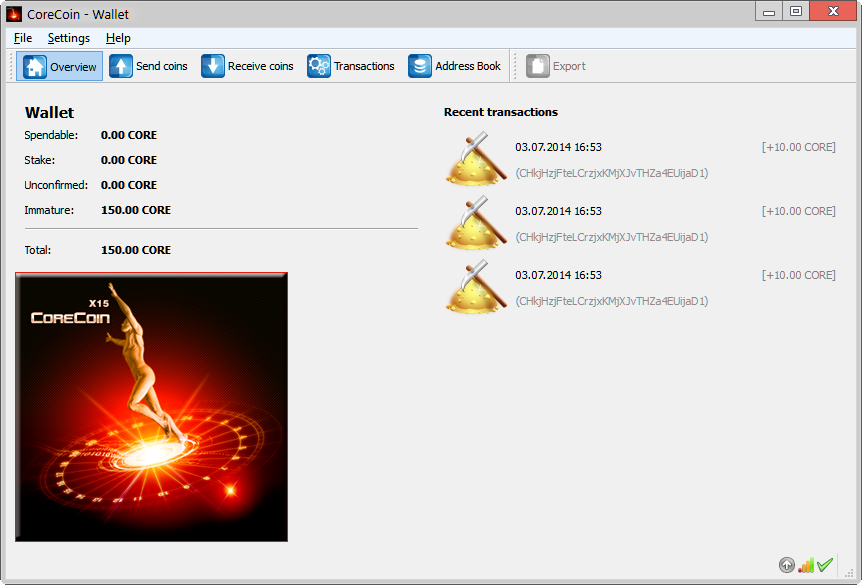Screen dimensions: 862x585
Task: Minimize the CoreCoin wallet window
Action: [x=769, y=11]
